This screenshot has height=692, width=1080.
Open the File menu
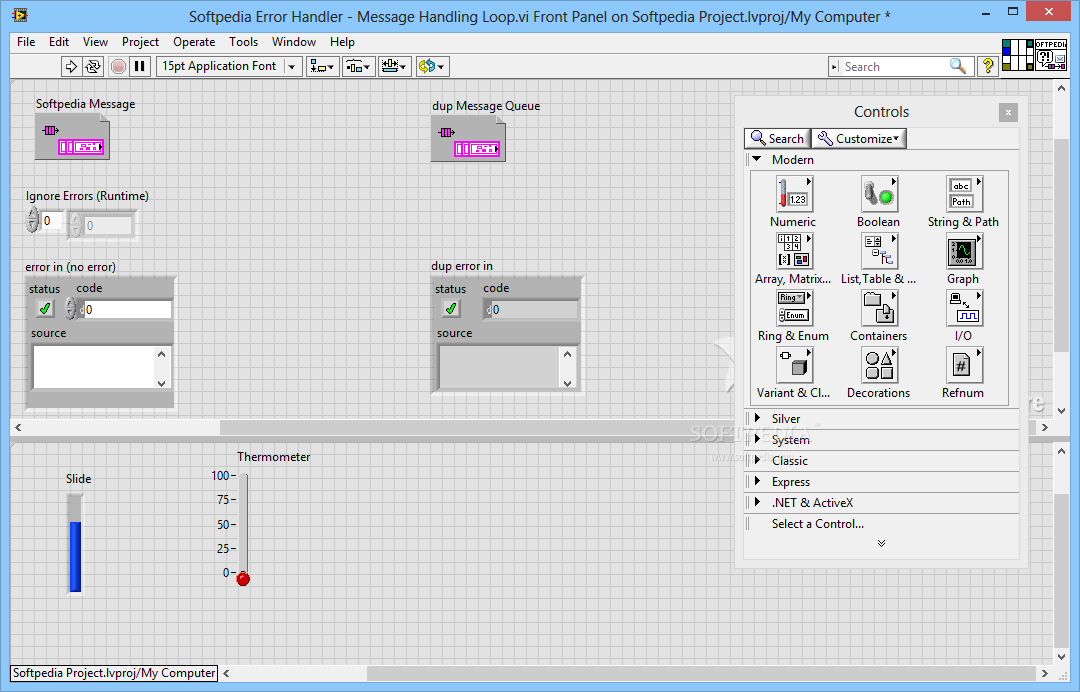[x=26, y=42]
